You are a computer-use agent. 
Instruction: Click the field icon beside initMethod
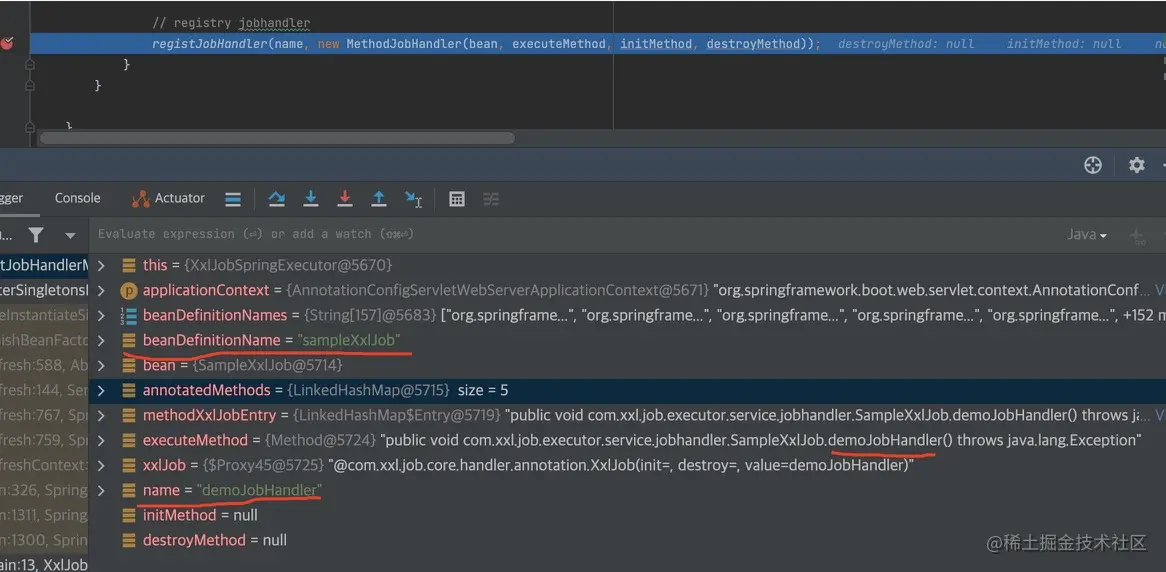[x=129, y=515]
